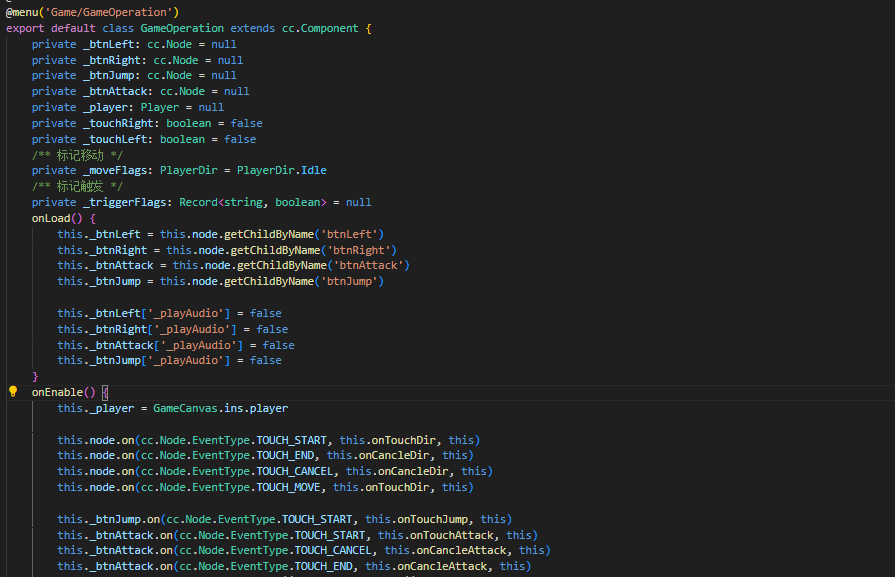Click the onLoad method name
Viewport: 895px width, 577px height.
(x=51, y=218)
